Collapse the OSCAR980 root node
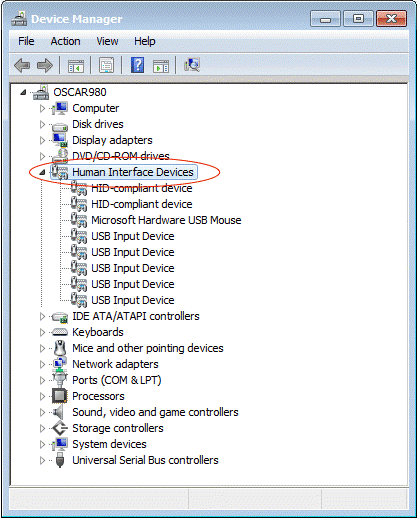Screen dimensions: 418x520 pyautogui.click(x=23, y=92)
